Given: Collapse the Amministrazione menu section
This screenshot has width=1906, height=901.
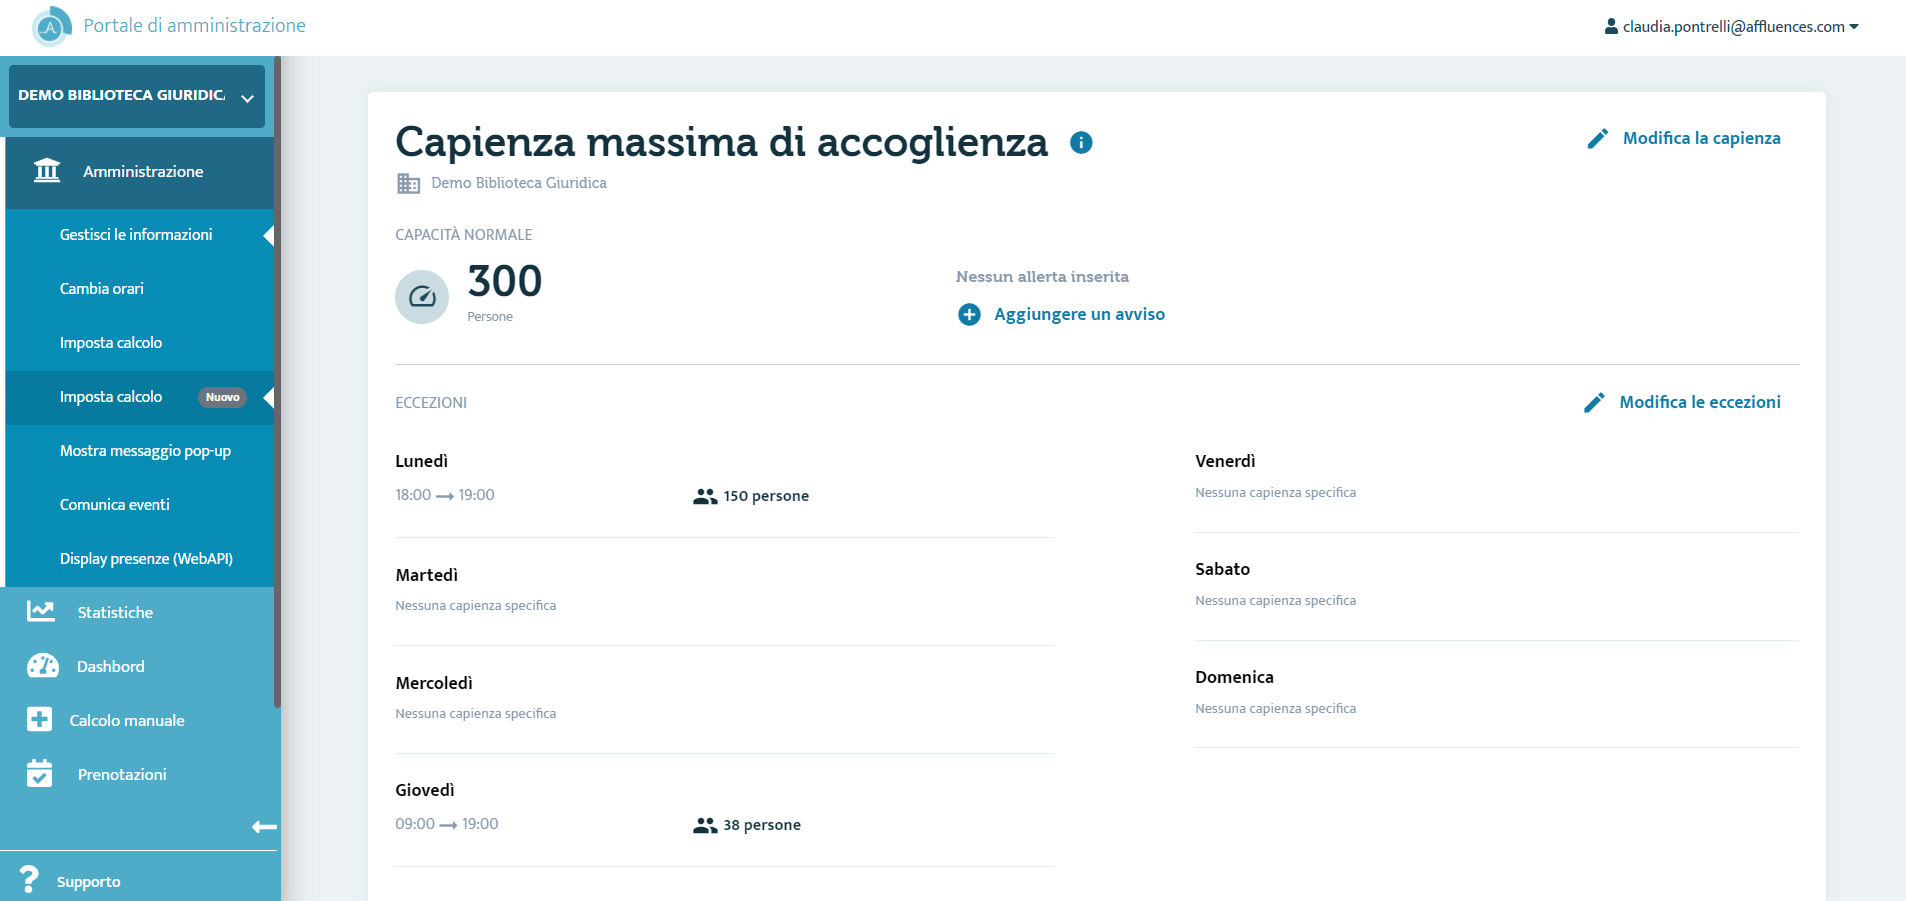Looking at the screenshot, I should pyautogui.click(x=140, y=172).
